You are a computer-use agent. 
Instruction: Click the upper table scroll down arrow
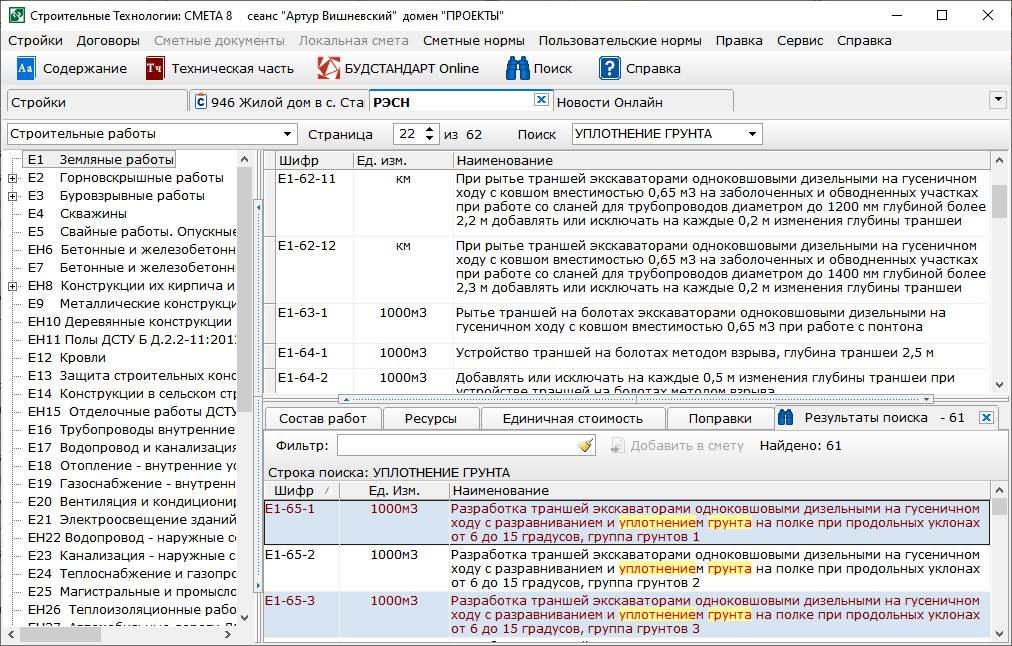[x=999, y=385]
